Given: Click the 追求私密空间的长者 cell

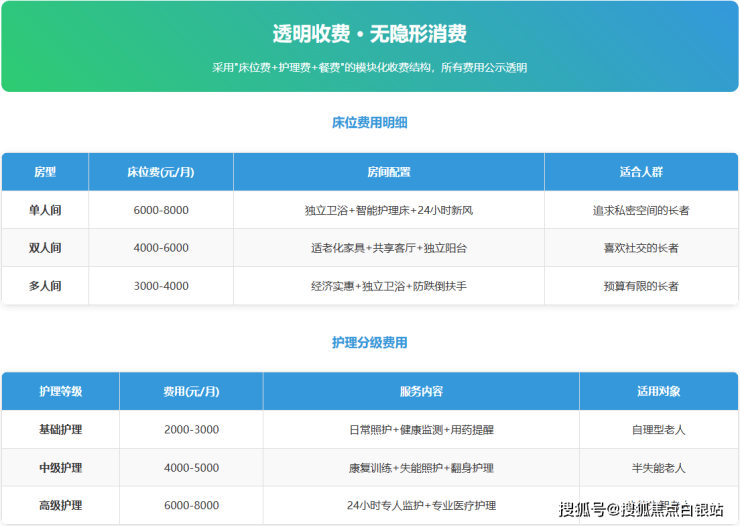Looking at the screenshot, I should (640, 210).
